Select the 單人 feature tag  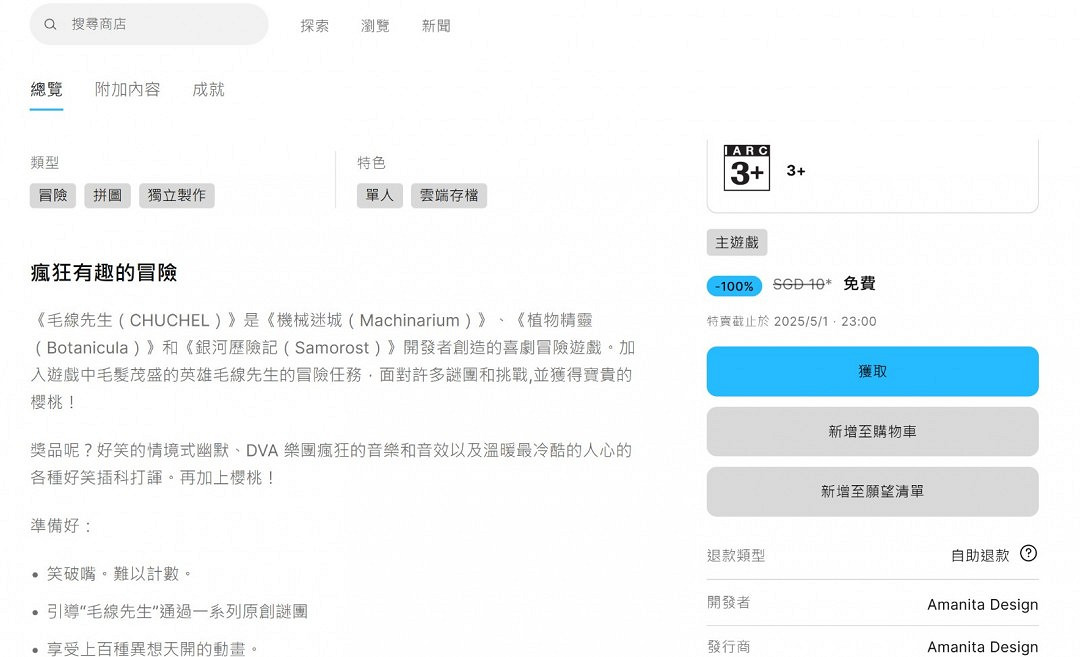(379, 195)
